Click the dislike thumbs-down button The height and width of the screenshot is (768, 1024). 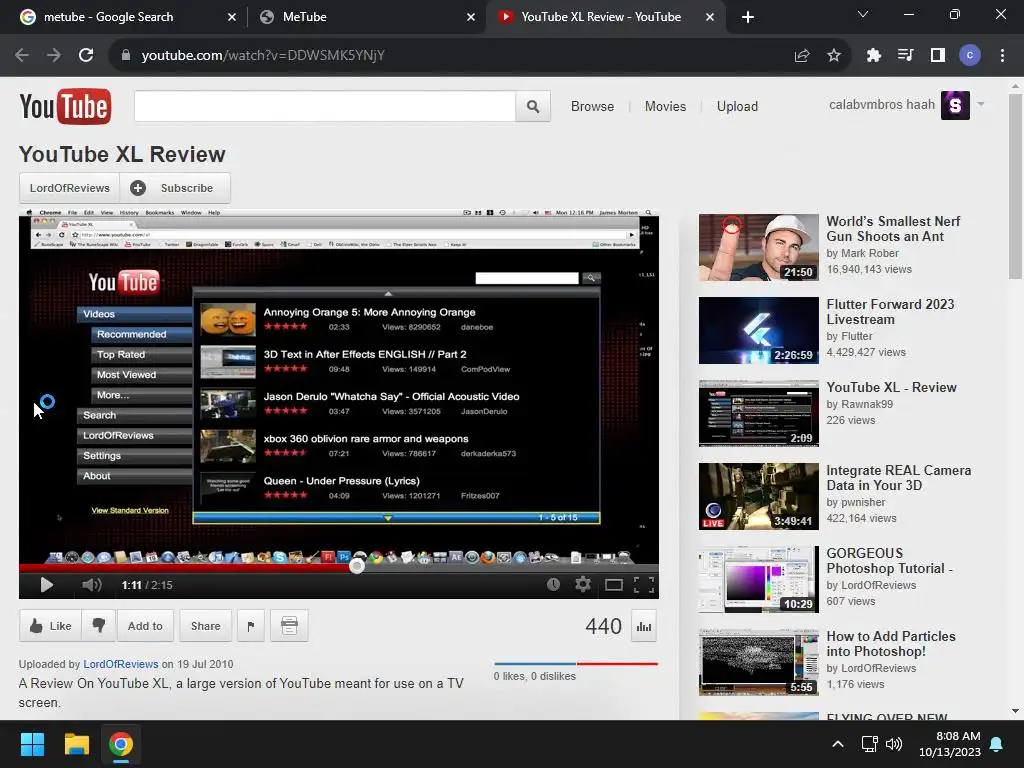coord(99,626)
